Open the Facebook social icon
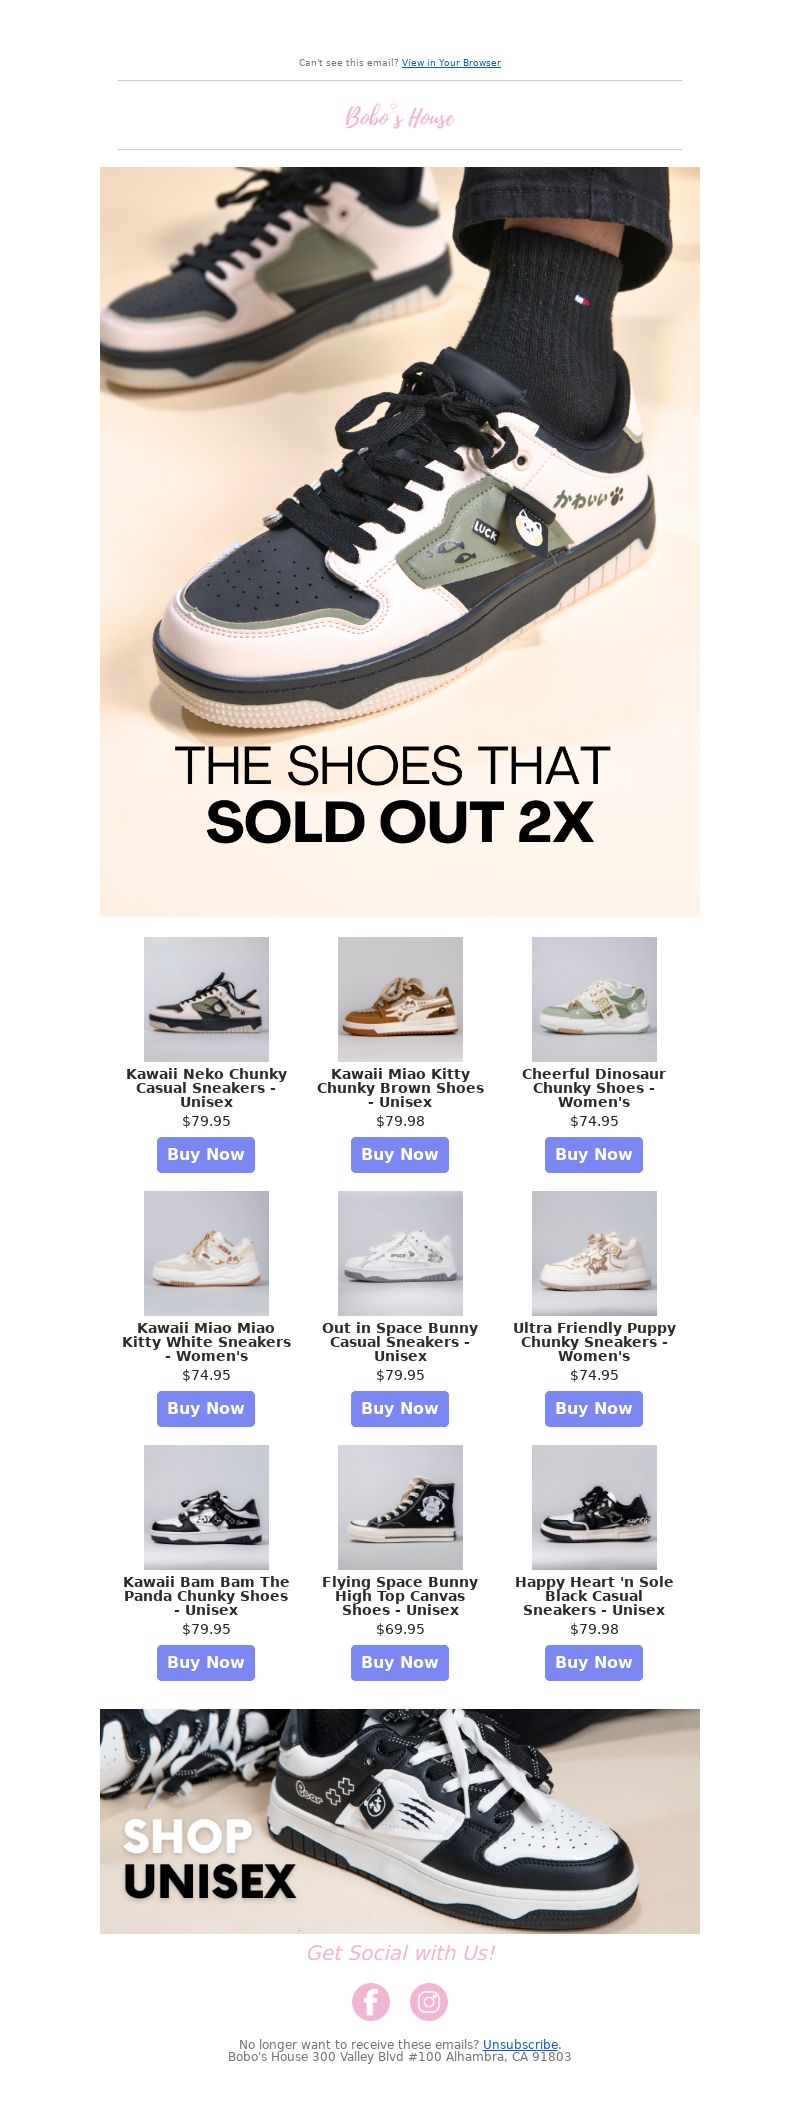Screen dimensions: 800x2111 tap(370, 2002)
